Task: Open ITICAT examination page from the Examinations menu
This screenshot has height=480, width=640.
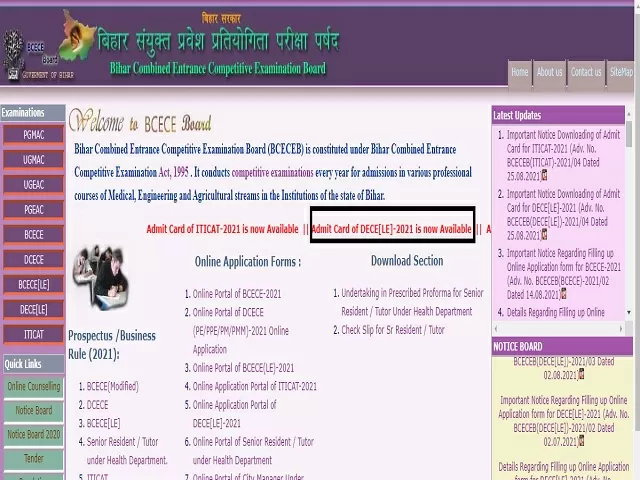Action: [x=33, y=334]
